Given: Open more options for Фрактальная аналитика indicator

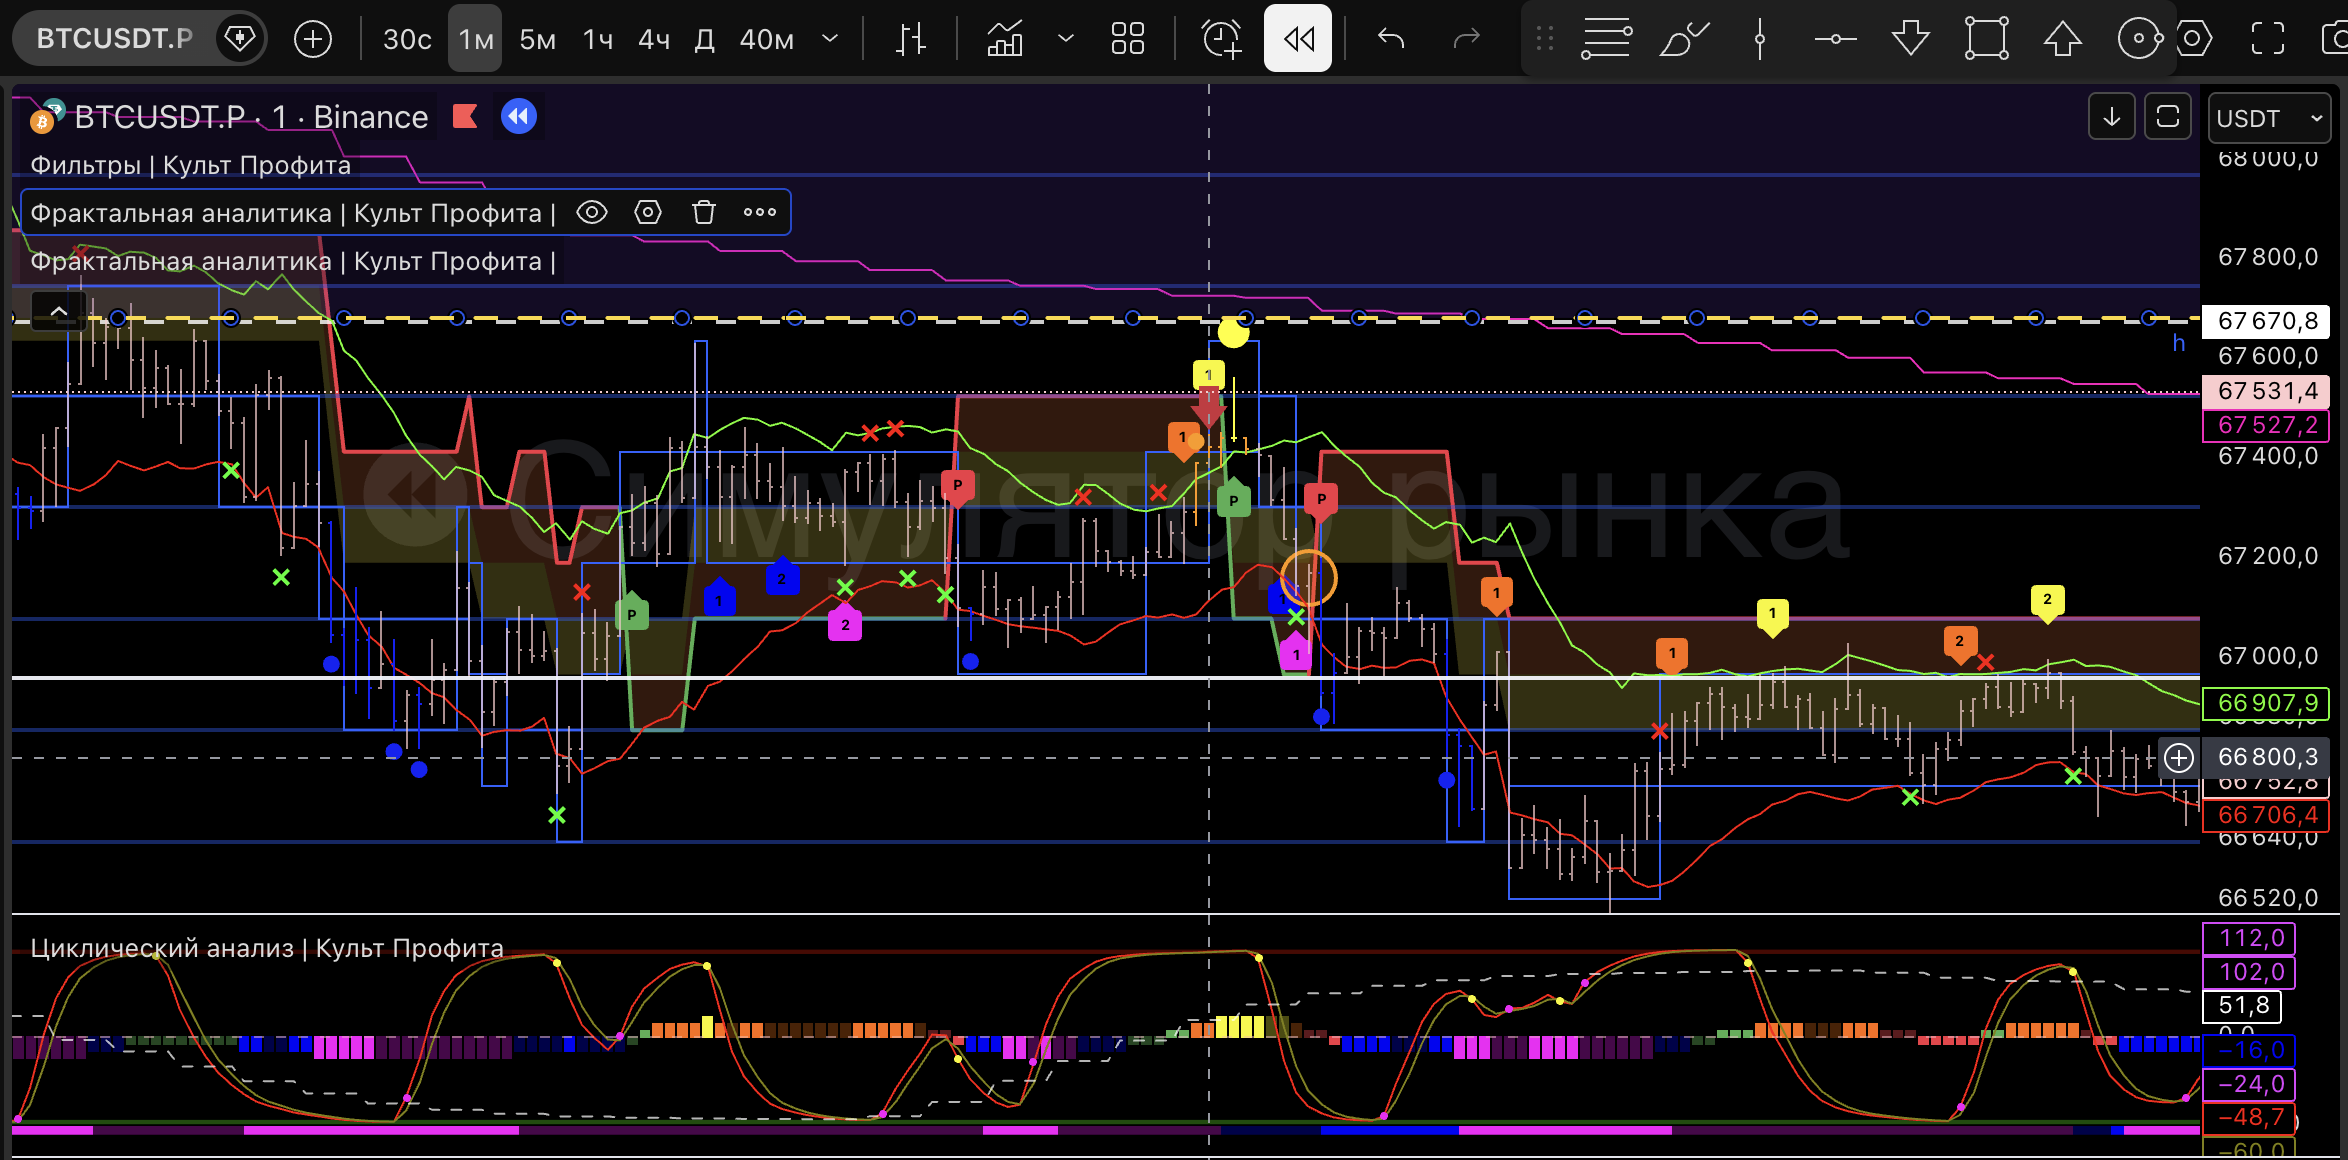Looking at the screenshot, I should pyautogui.click(x=760, y=212).
